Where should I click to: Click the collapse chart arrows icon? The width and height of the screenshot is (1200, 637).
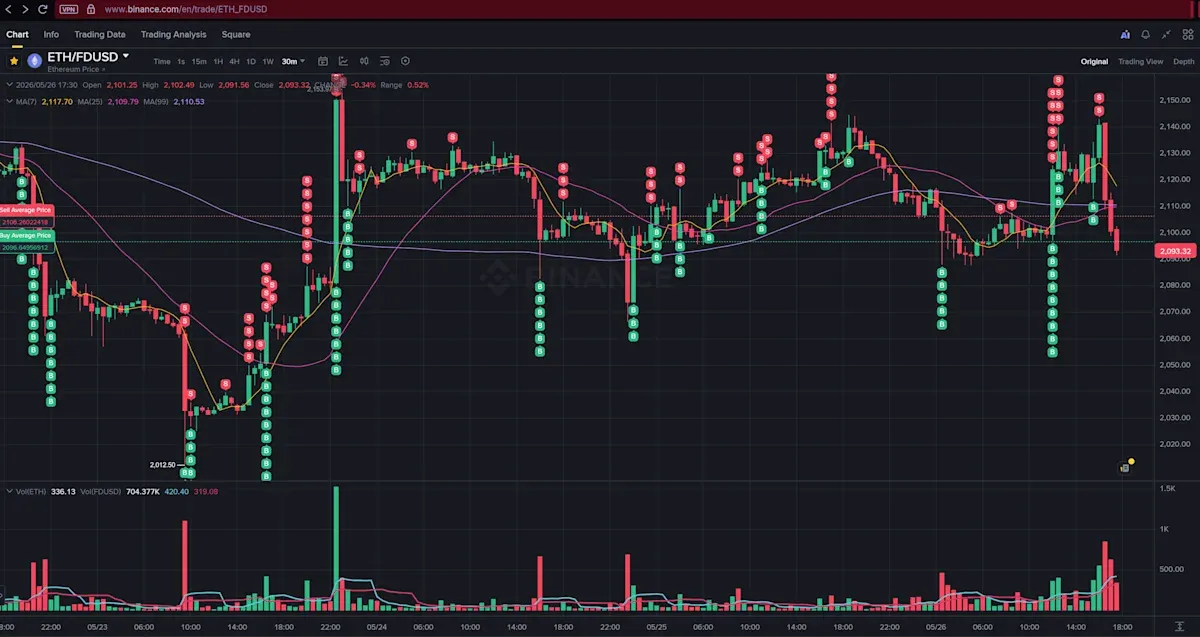[1166, 34]
